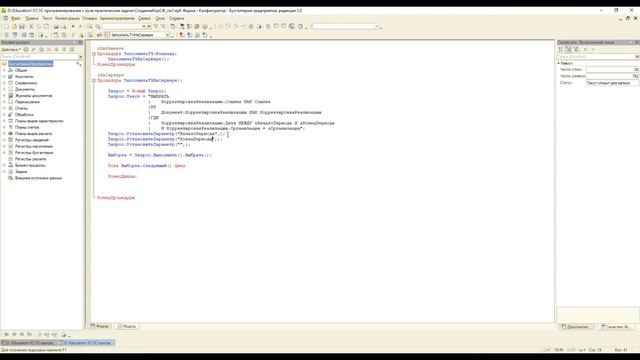Screen dimensions: 640x360
Task: Select Отчеты in configuration tree
Action: click(x=21, y=108)
